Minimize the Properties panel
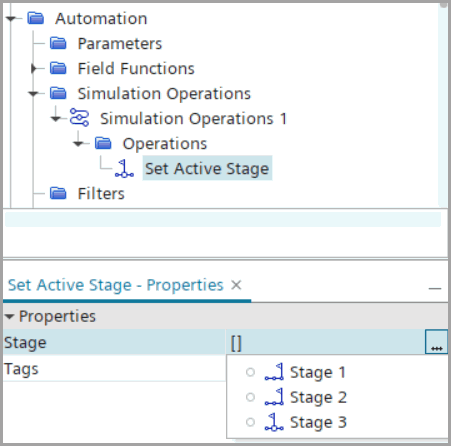 (435, 288)
